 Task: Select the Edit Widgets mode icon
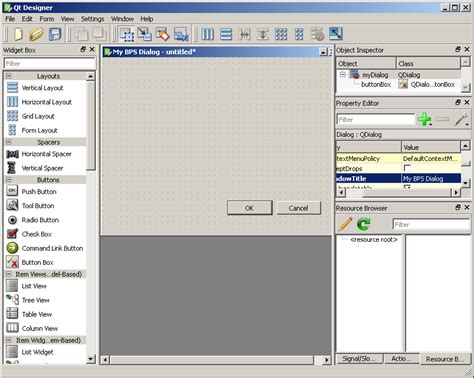click(127, 34)
